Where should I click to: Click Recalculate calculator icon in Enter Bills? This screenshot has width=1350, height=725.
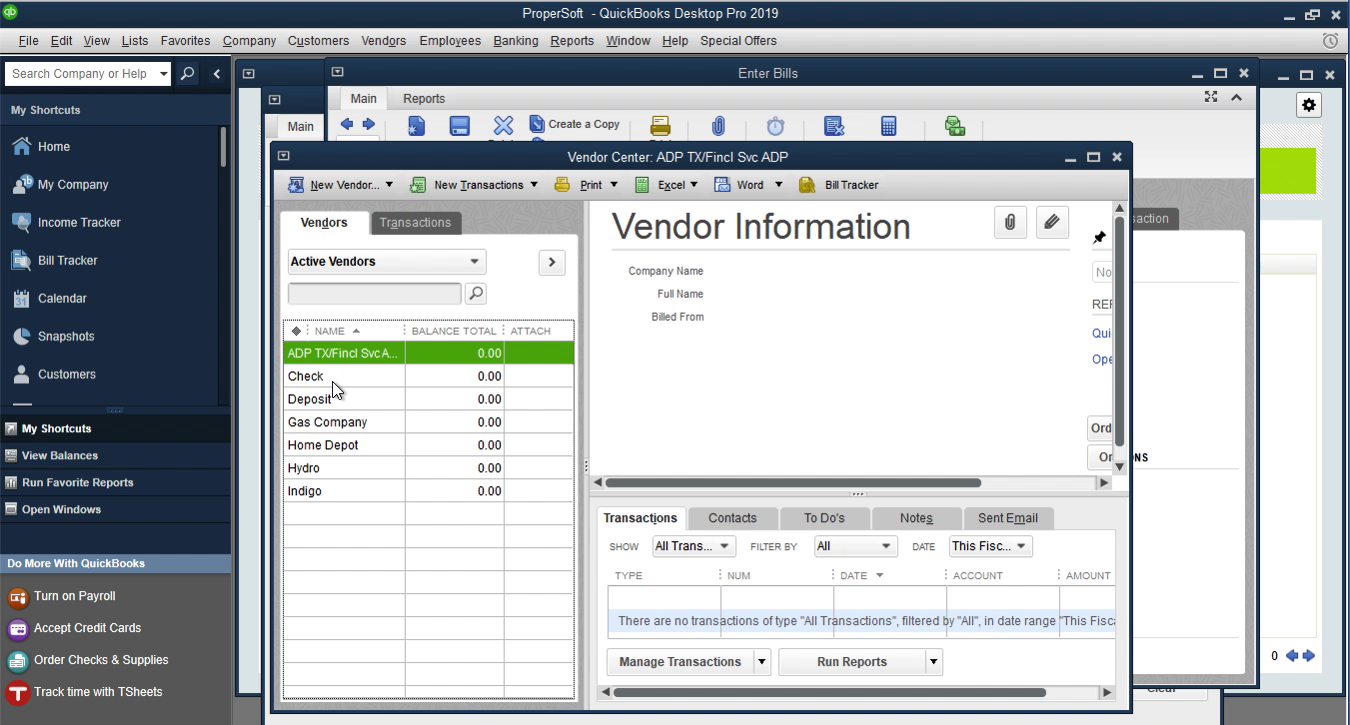coord(888,126)
